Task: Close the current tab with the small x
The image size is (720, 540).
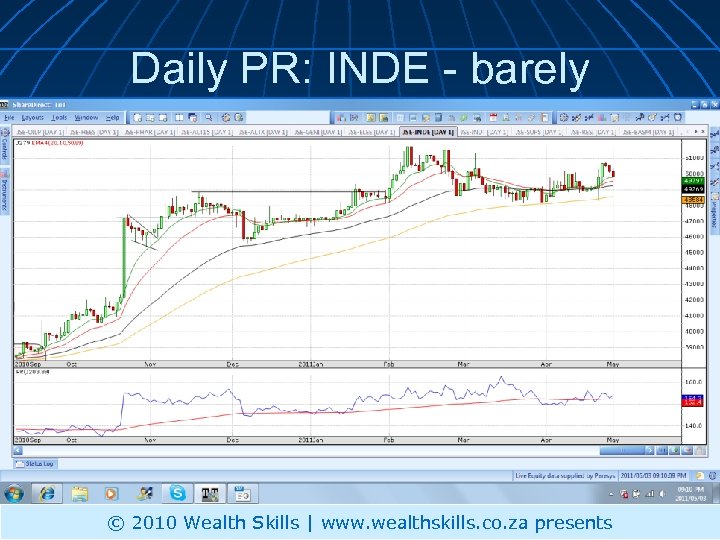Action: pos(703,131)
